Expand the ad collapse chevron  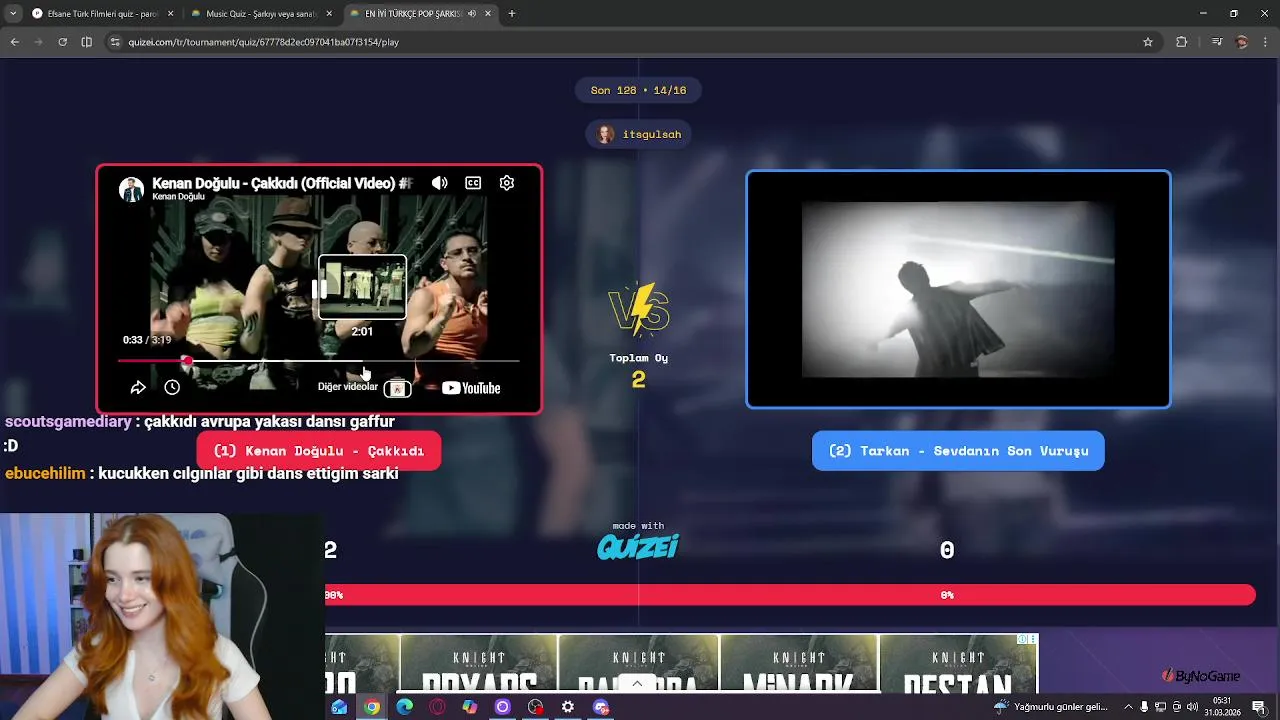coord(637,684)
